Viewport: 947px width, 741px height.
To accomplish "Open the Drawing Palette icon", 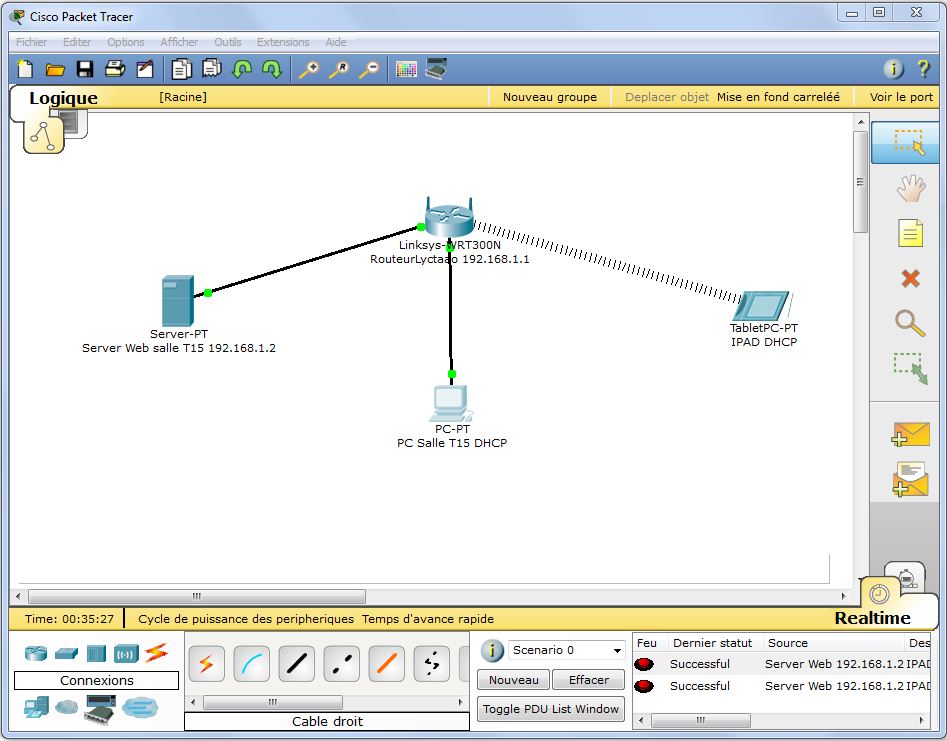I will pyautogui.click(x=406, y=69).
